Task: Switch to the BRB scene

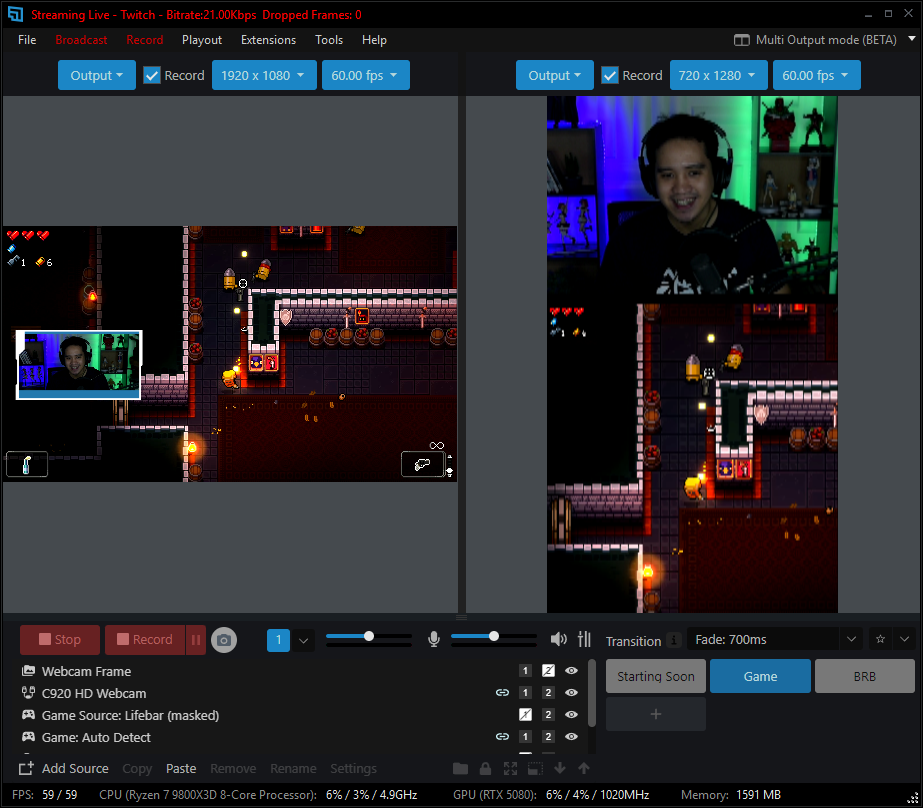Action: pos(865,676)
